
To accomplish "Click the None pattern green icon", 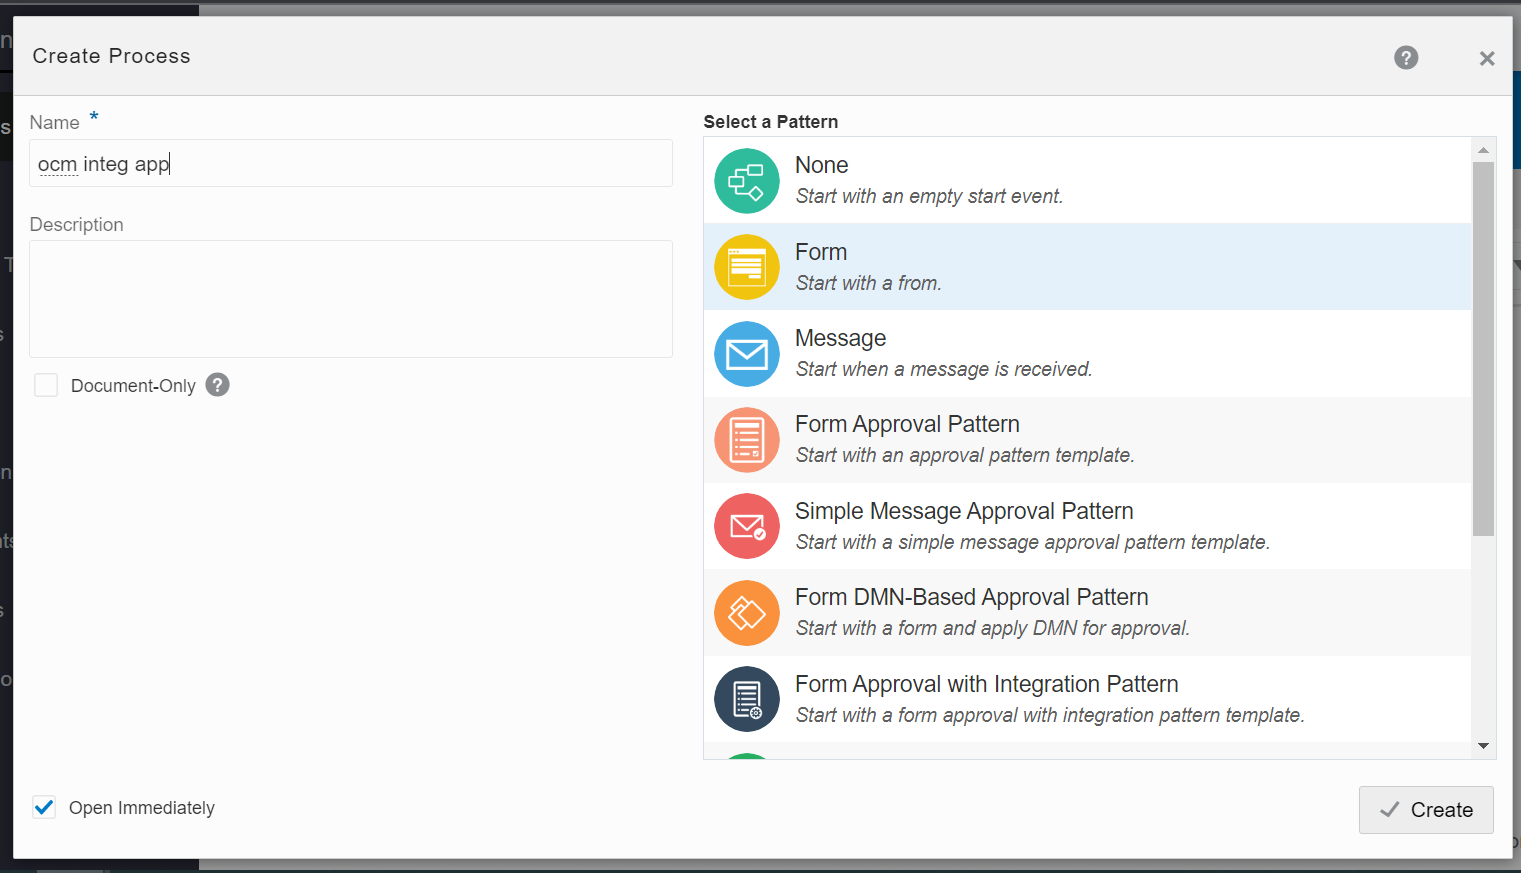I will click(747, 181).
